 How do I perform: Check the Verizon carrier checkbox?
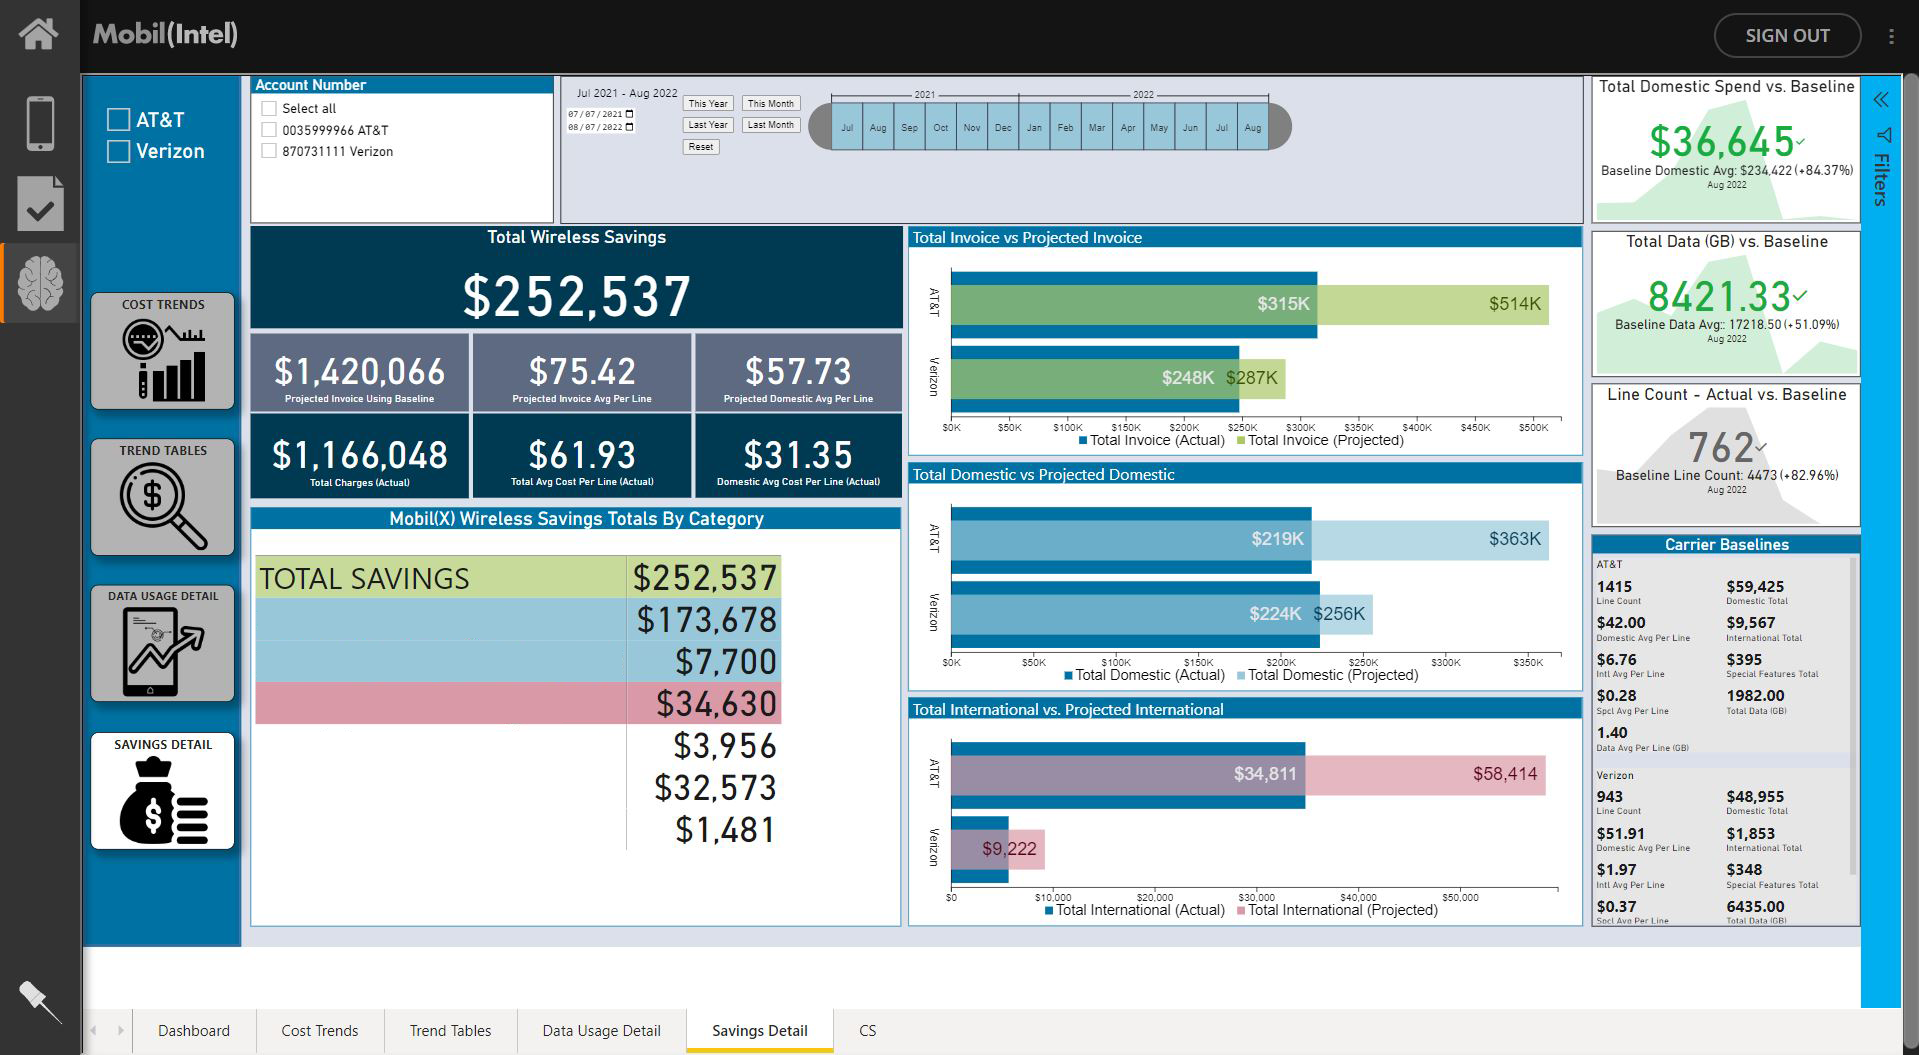118,151
